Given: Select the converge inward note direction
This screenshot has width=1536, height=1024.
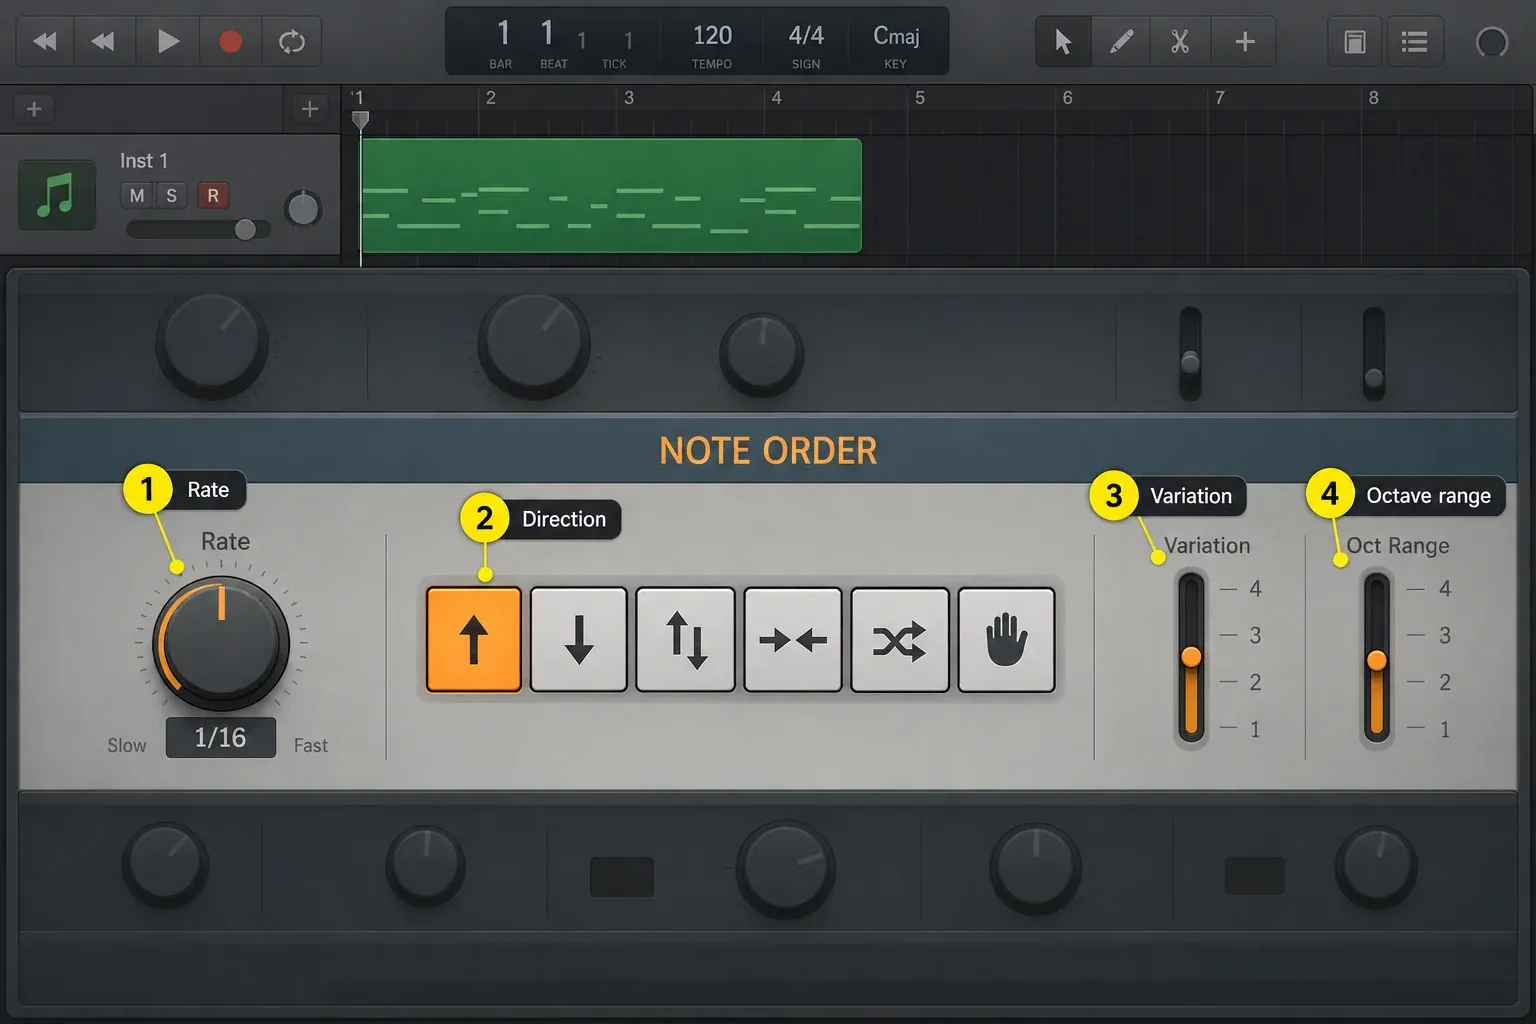Looking at the screenshot, I should pos(793,640).
